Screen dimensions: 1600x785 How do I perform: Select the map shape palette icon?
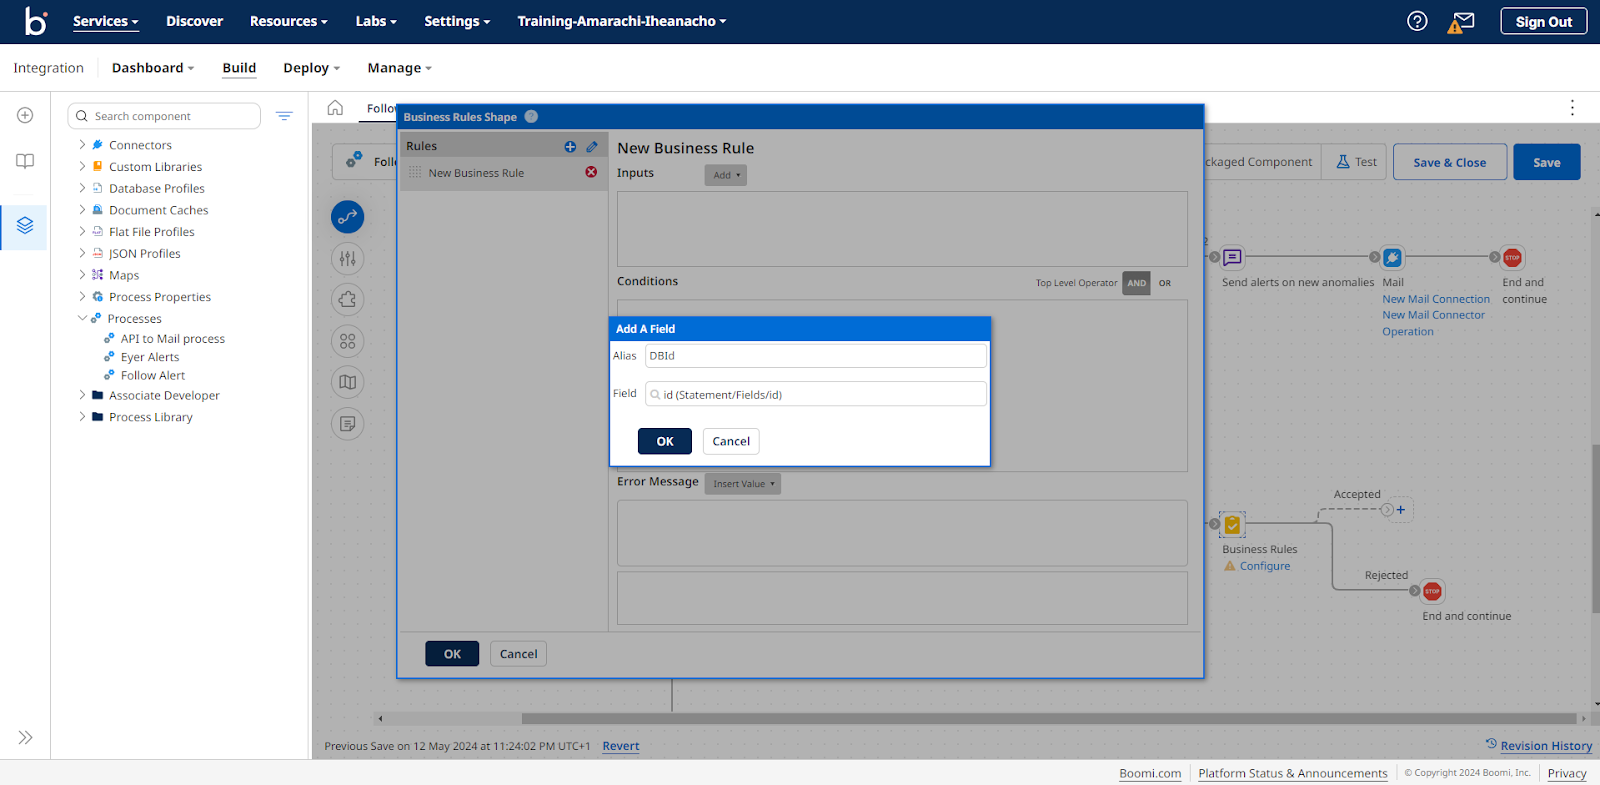coord(347,382)
